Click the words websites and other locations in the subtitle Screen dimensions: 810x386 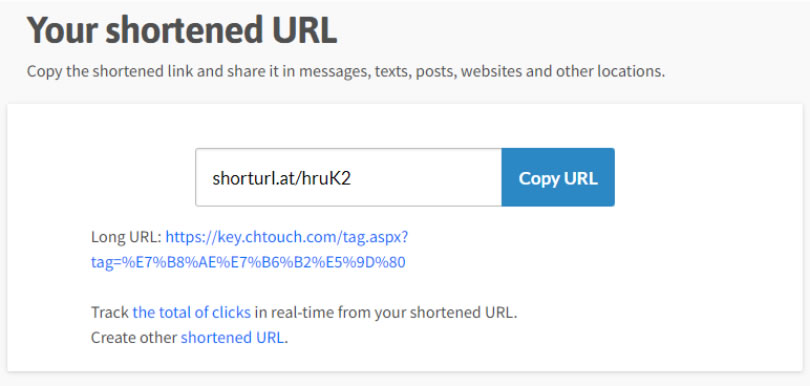(x=563, y=71)
